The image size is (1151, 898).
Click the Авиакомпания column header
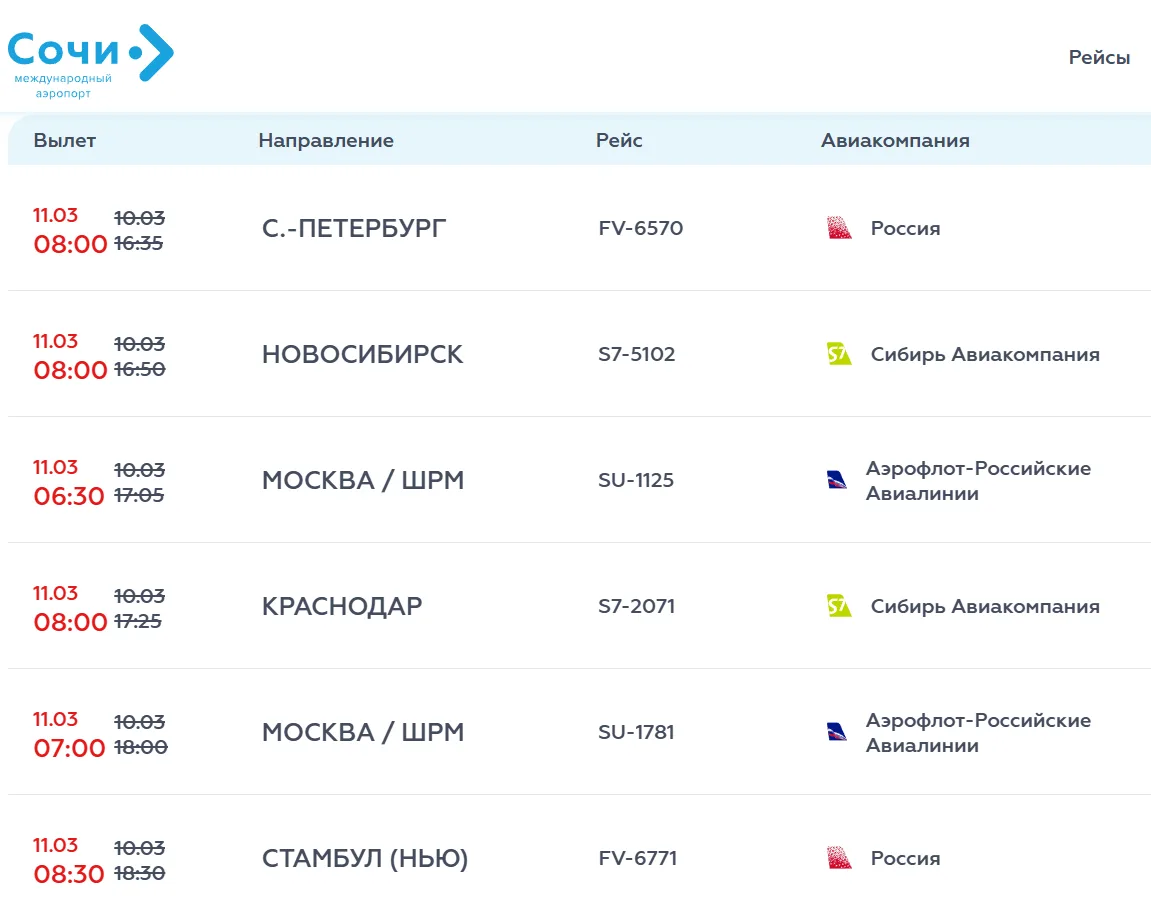click(x=895, y=141)
